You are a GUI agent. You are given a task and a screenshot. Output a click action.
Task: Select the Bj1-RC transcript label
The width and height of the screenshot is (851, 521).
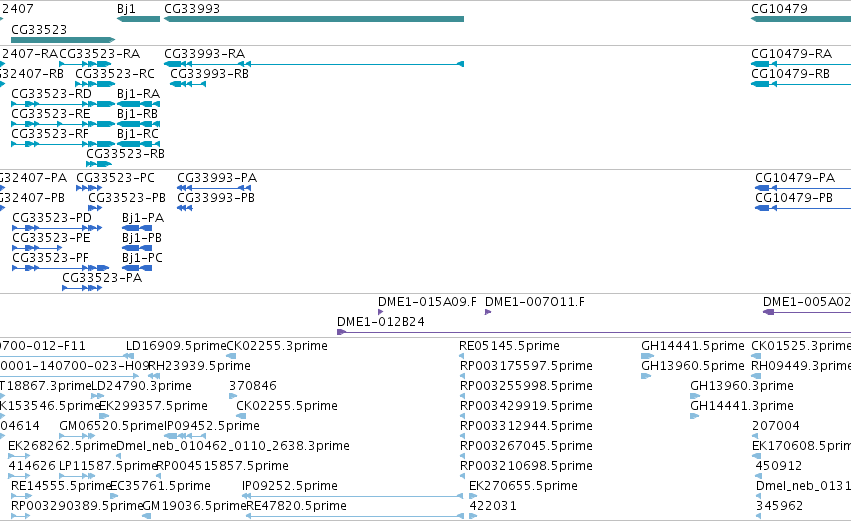coord(138,134)
